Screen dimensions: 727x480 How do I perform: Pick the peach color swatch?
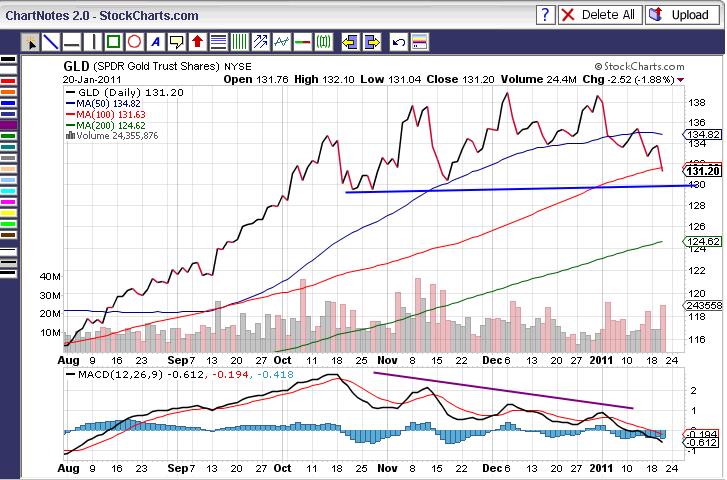[9, 169]
